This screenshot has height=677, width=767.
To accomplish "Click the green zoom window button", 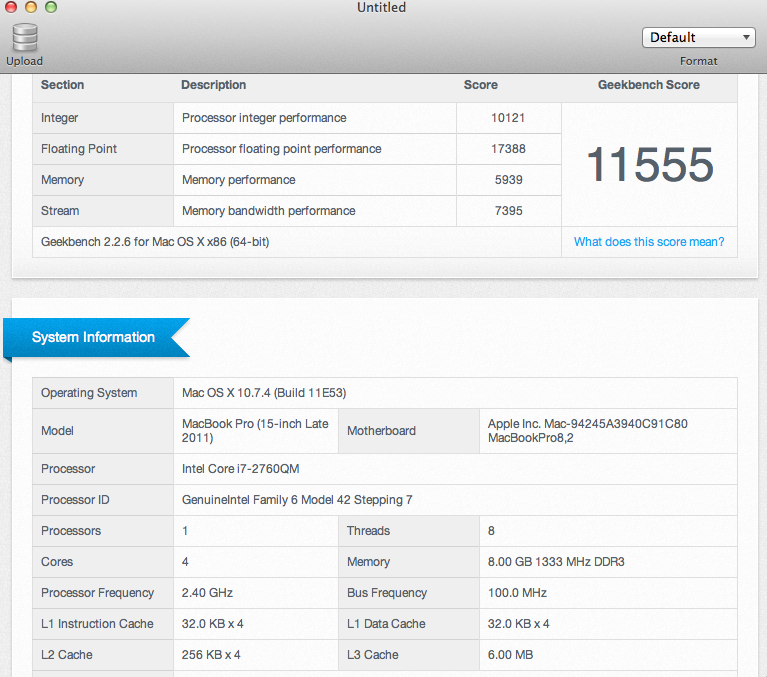I will tap(51, 7).
